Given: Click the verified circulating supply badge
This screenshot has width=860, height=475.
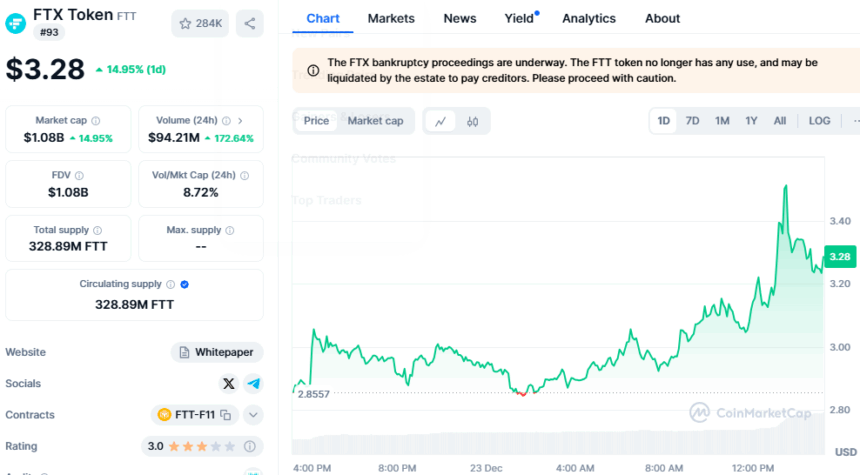Looking at the screenshot, I should pos(185,284).
